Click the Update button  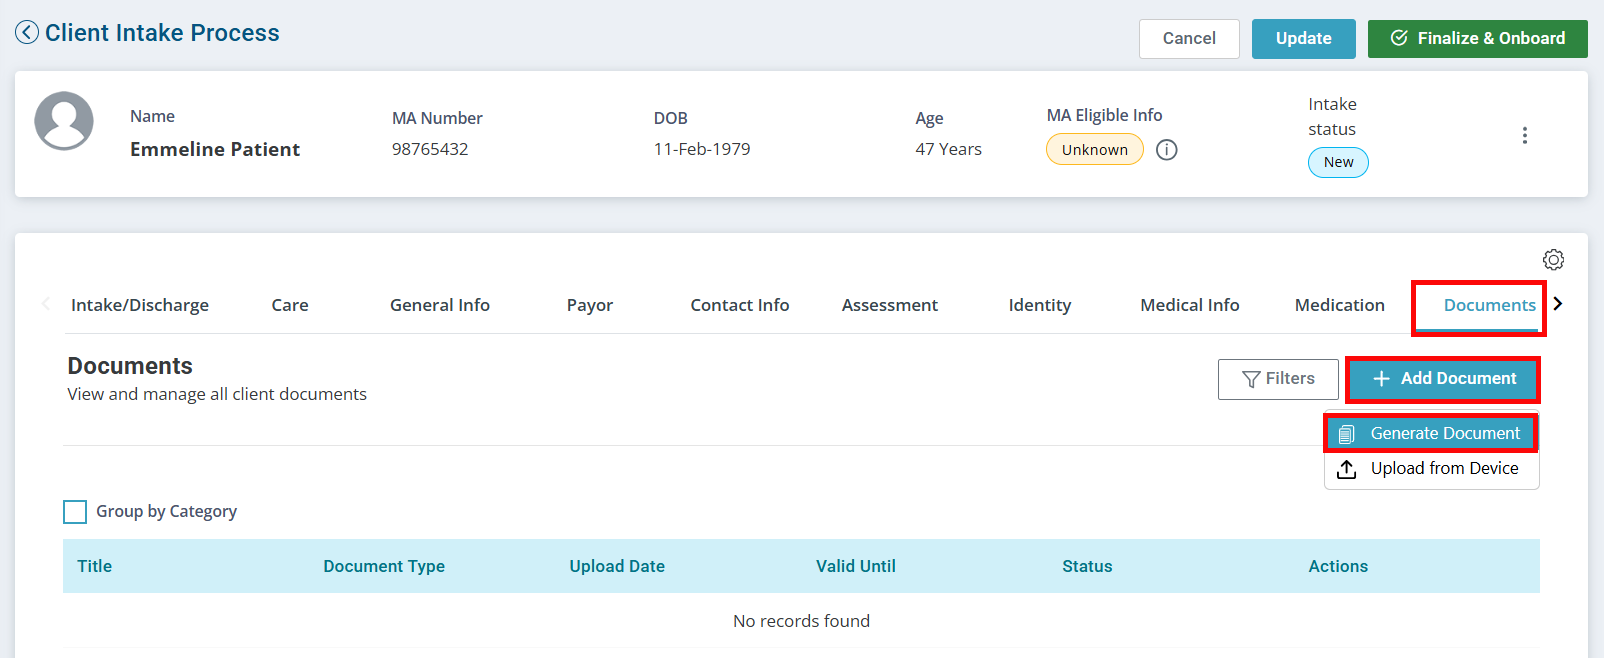coord(1303,39)
